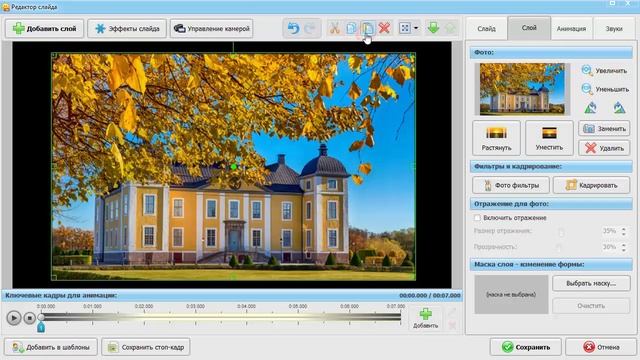The height and width of the screenshot is (360, 640).
Task: Click the reflection size 35% stepper
Action: [624, 231]
